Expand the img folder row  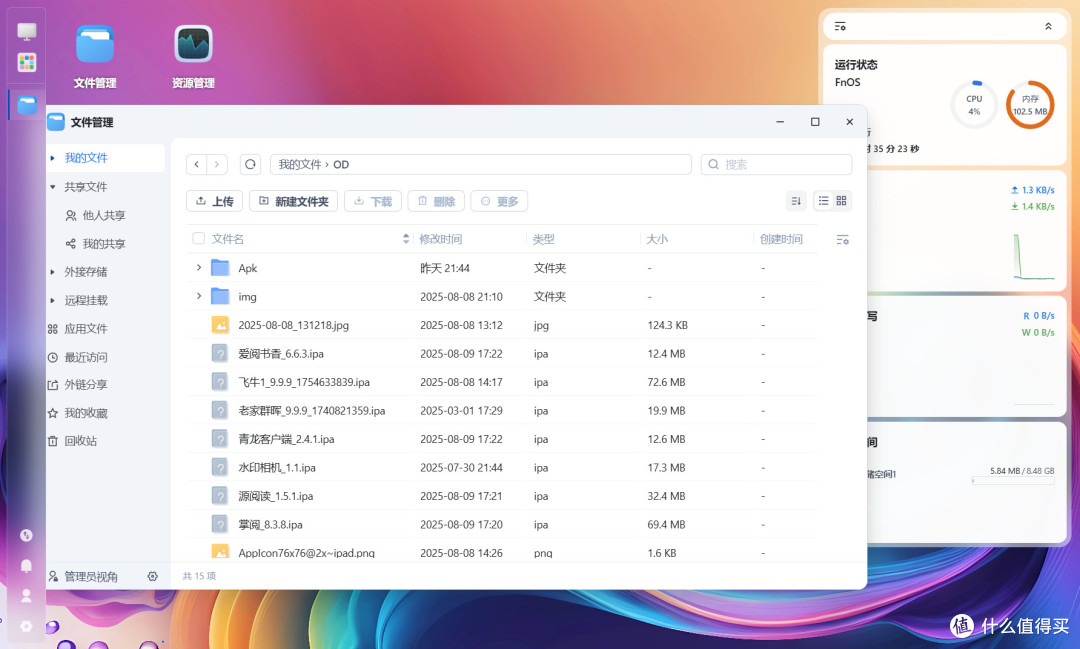pyautogui.click(x=199, y=296)
